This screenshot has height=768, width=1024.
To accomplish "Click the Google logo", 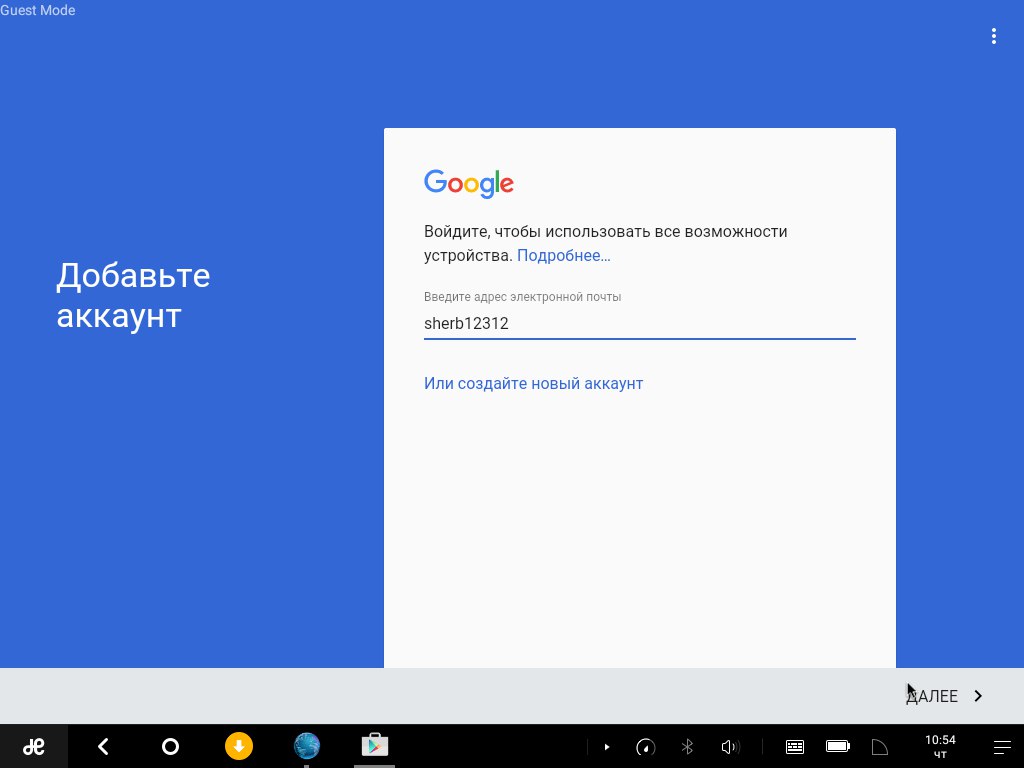I will click(468, 184).
